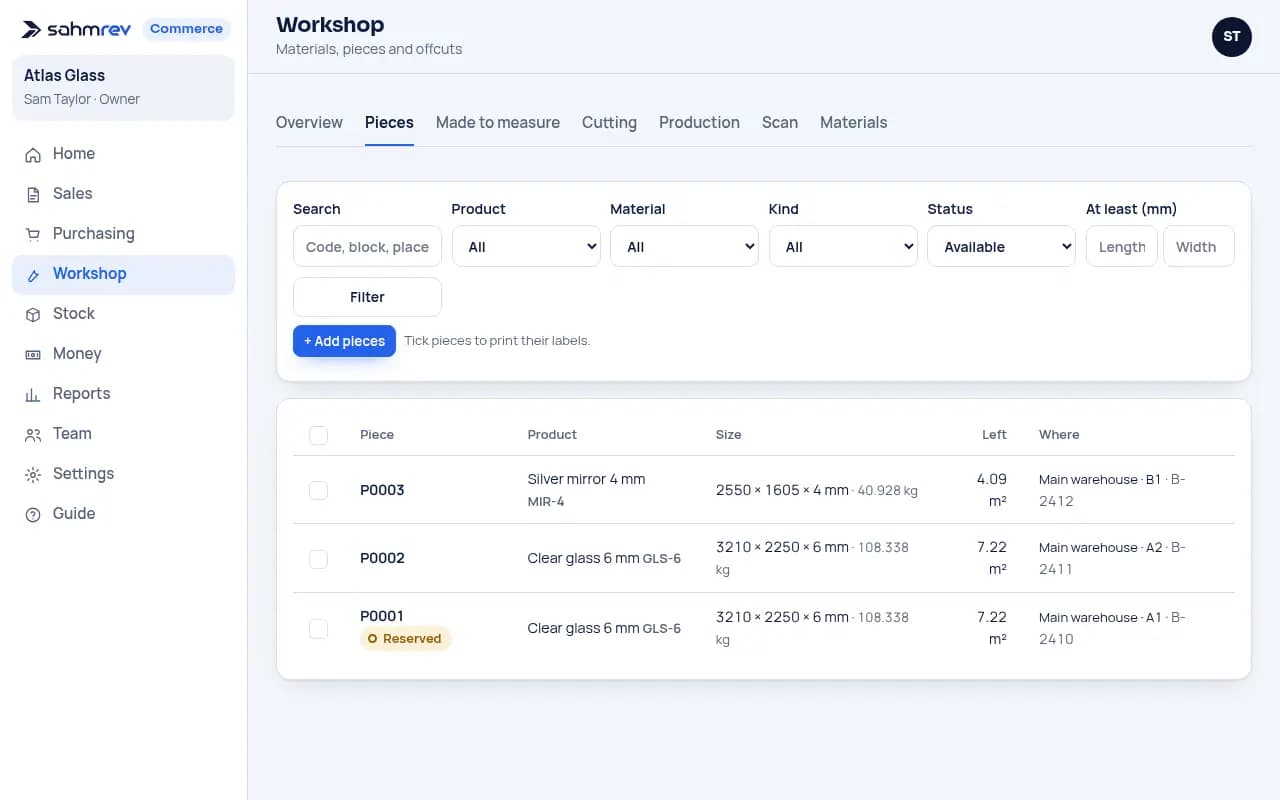Viewport: 1280px width, 800px height.
Task: Click the Stock box icon
Action: click(x=33, y=314)
